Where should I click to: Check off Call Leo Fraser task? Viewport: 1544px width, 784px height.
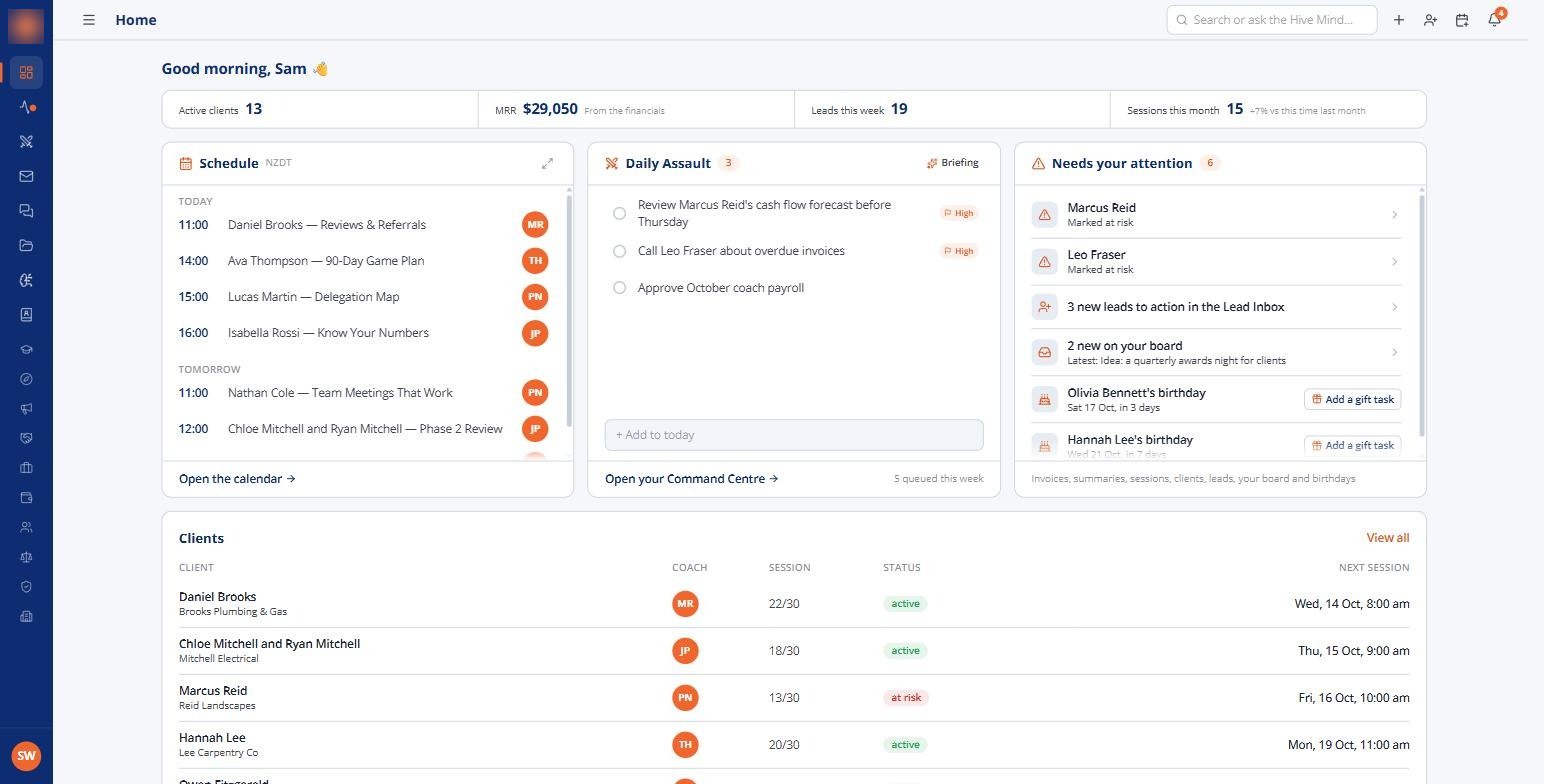click(619, 251)
